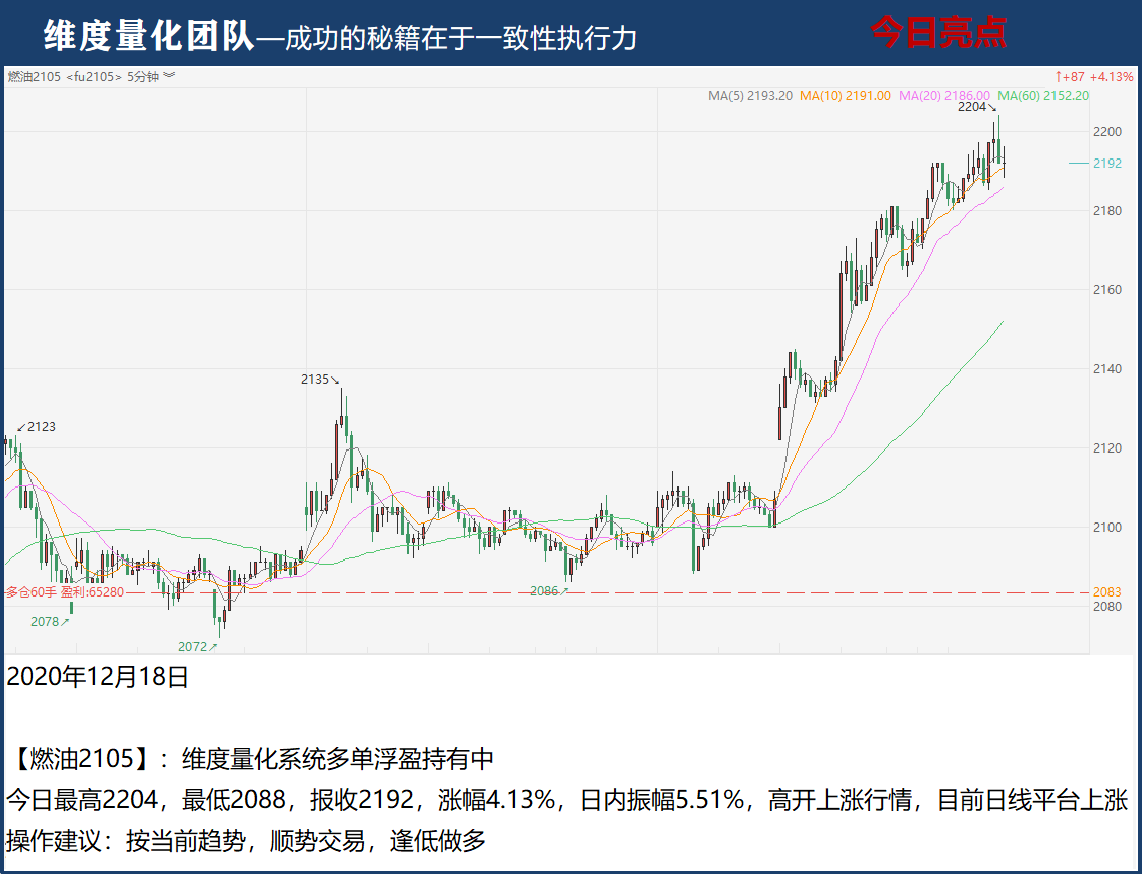Viewport: 1142px width, 874px height.
Task: Click the current price tag 2192
Action: pyautogui.click(x=1107, y=163)
